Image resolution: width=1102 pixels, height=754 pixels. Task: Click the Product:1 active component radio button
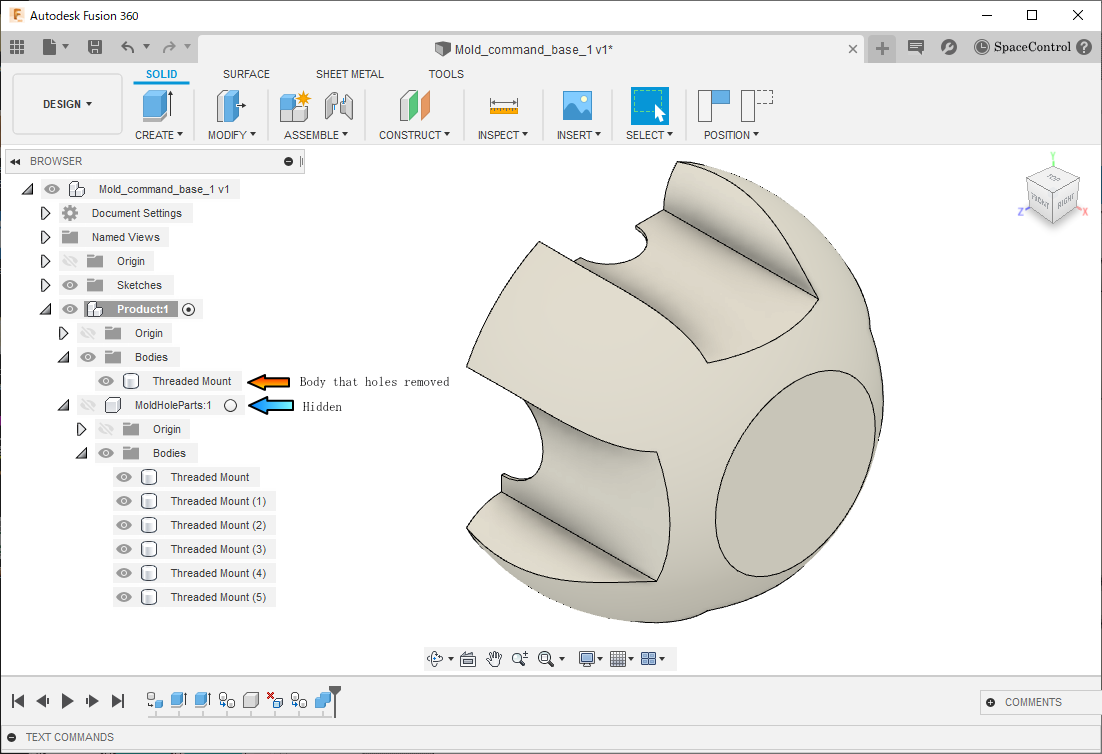coord(188,309)
